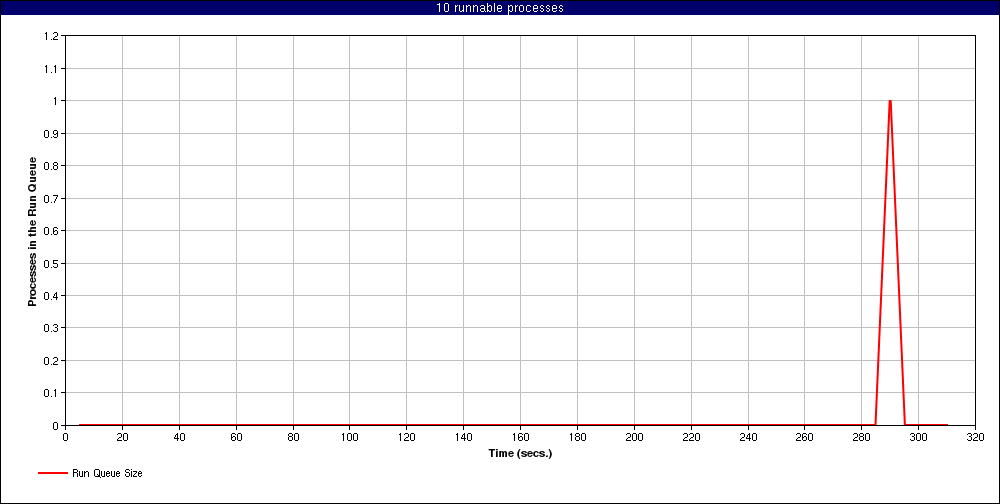Click the y-axis value 0.8
Image resolution: width=1000 pixels, height=504 pixels.
[x=53, y=166]
